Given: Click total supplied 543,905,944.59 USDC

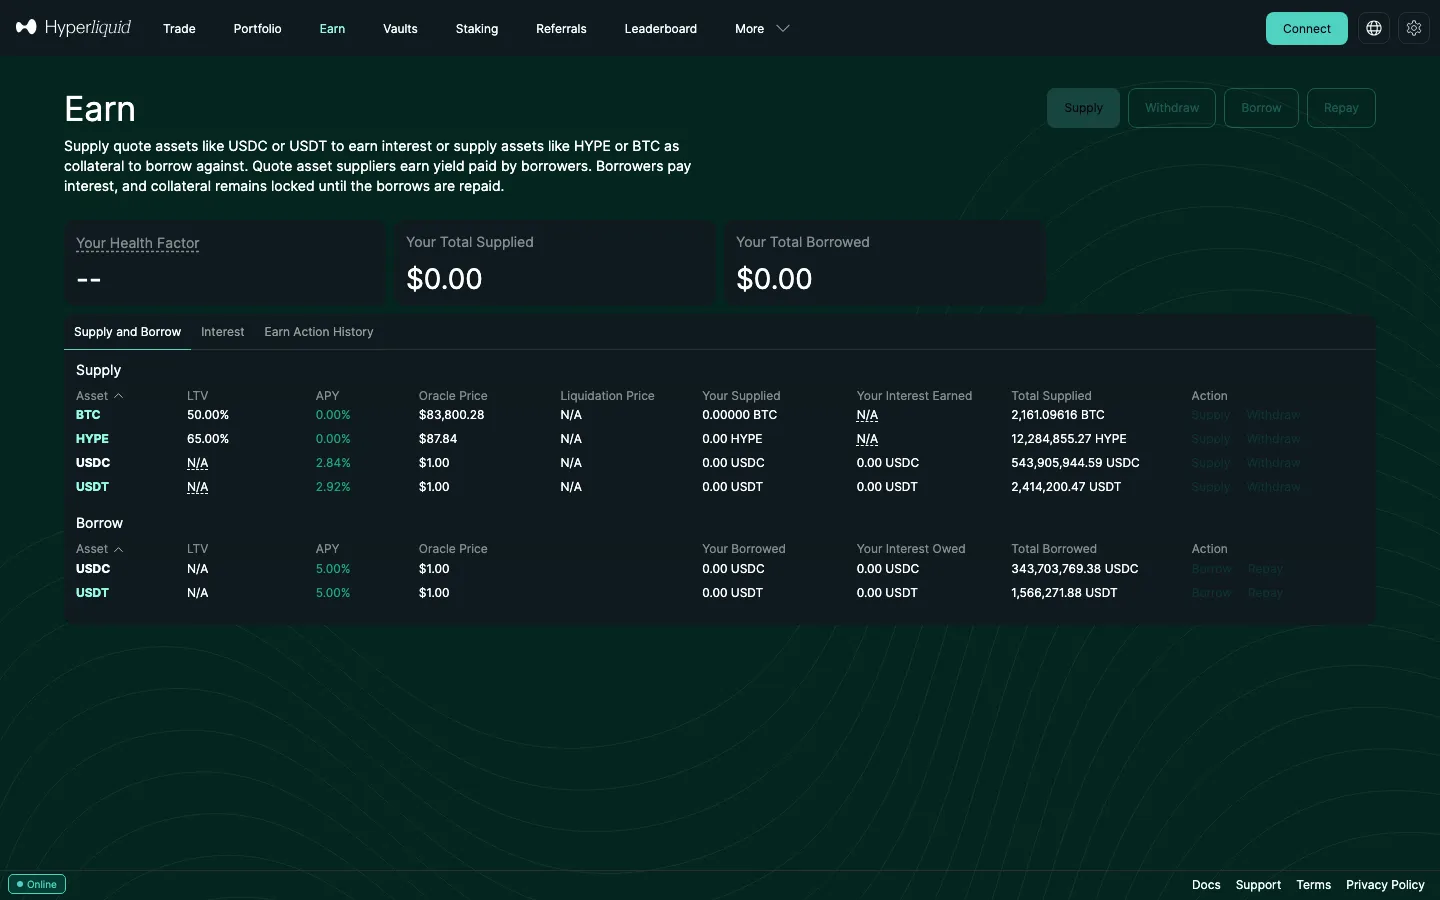Looking at the screenshot, I should click(x=1075, y=463).
